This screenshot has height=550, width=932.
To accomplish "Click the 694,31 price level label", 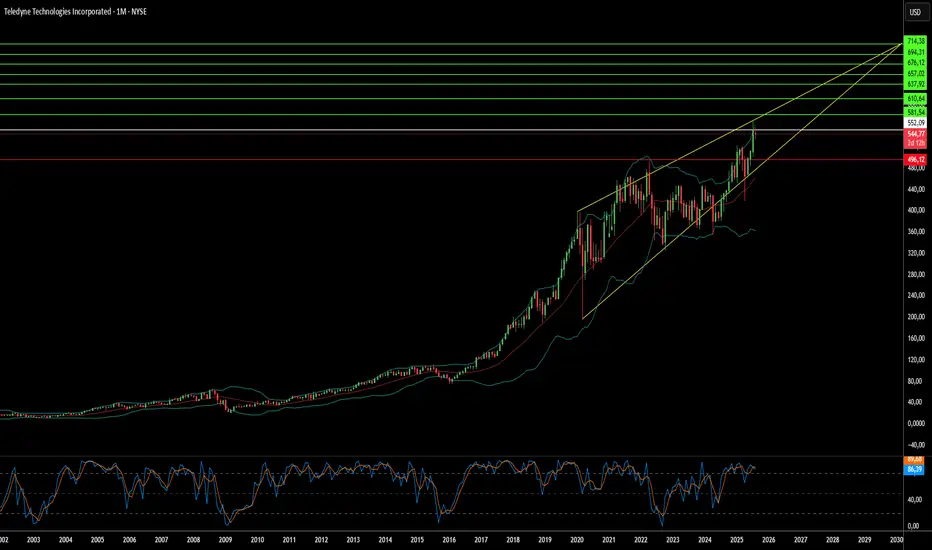I will point(913,51).
